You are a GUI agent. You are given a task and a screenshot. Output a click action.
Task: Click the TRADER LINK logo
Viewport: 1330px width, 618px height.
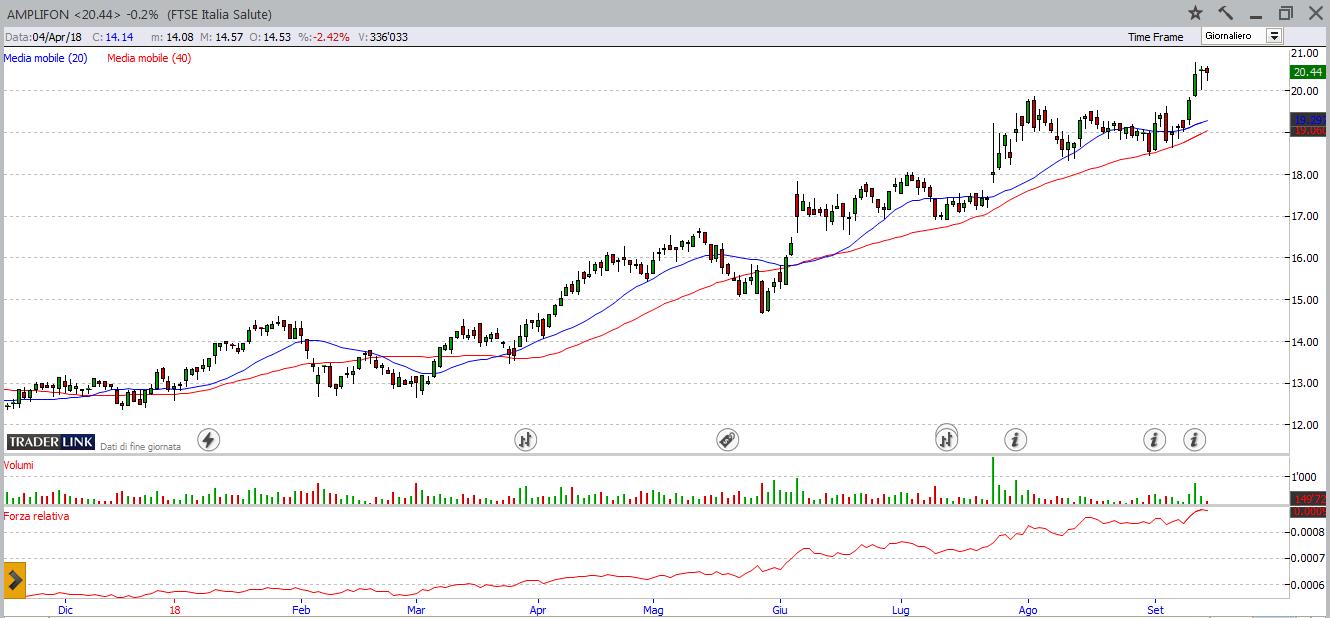[x=50, y=442]
